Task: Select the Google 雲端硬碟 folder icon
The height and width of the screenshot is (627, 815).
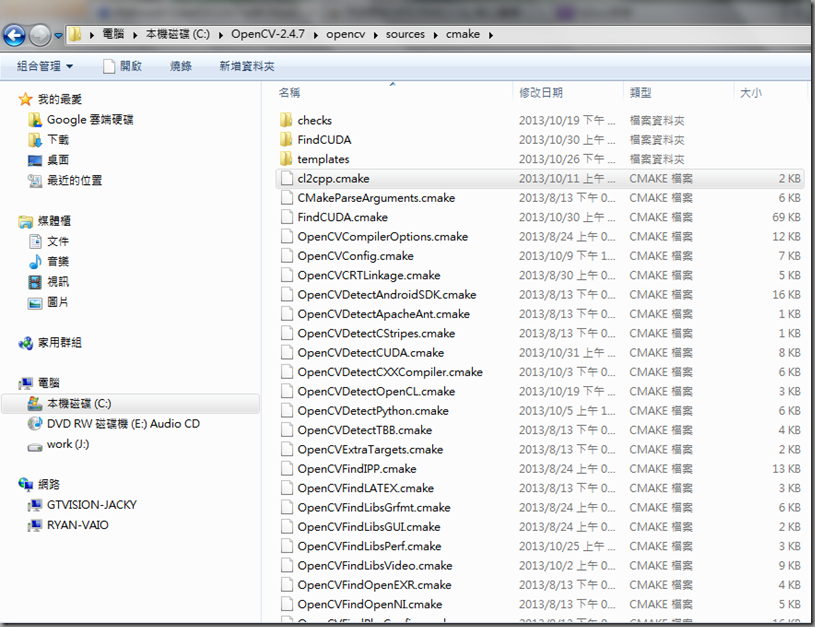Action: 35,120
